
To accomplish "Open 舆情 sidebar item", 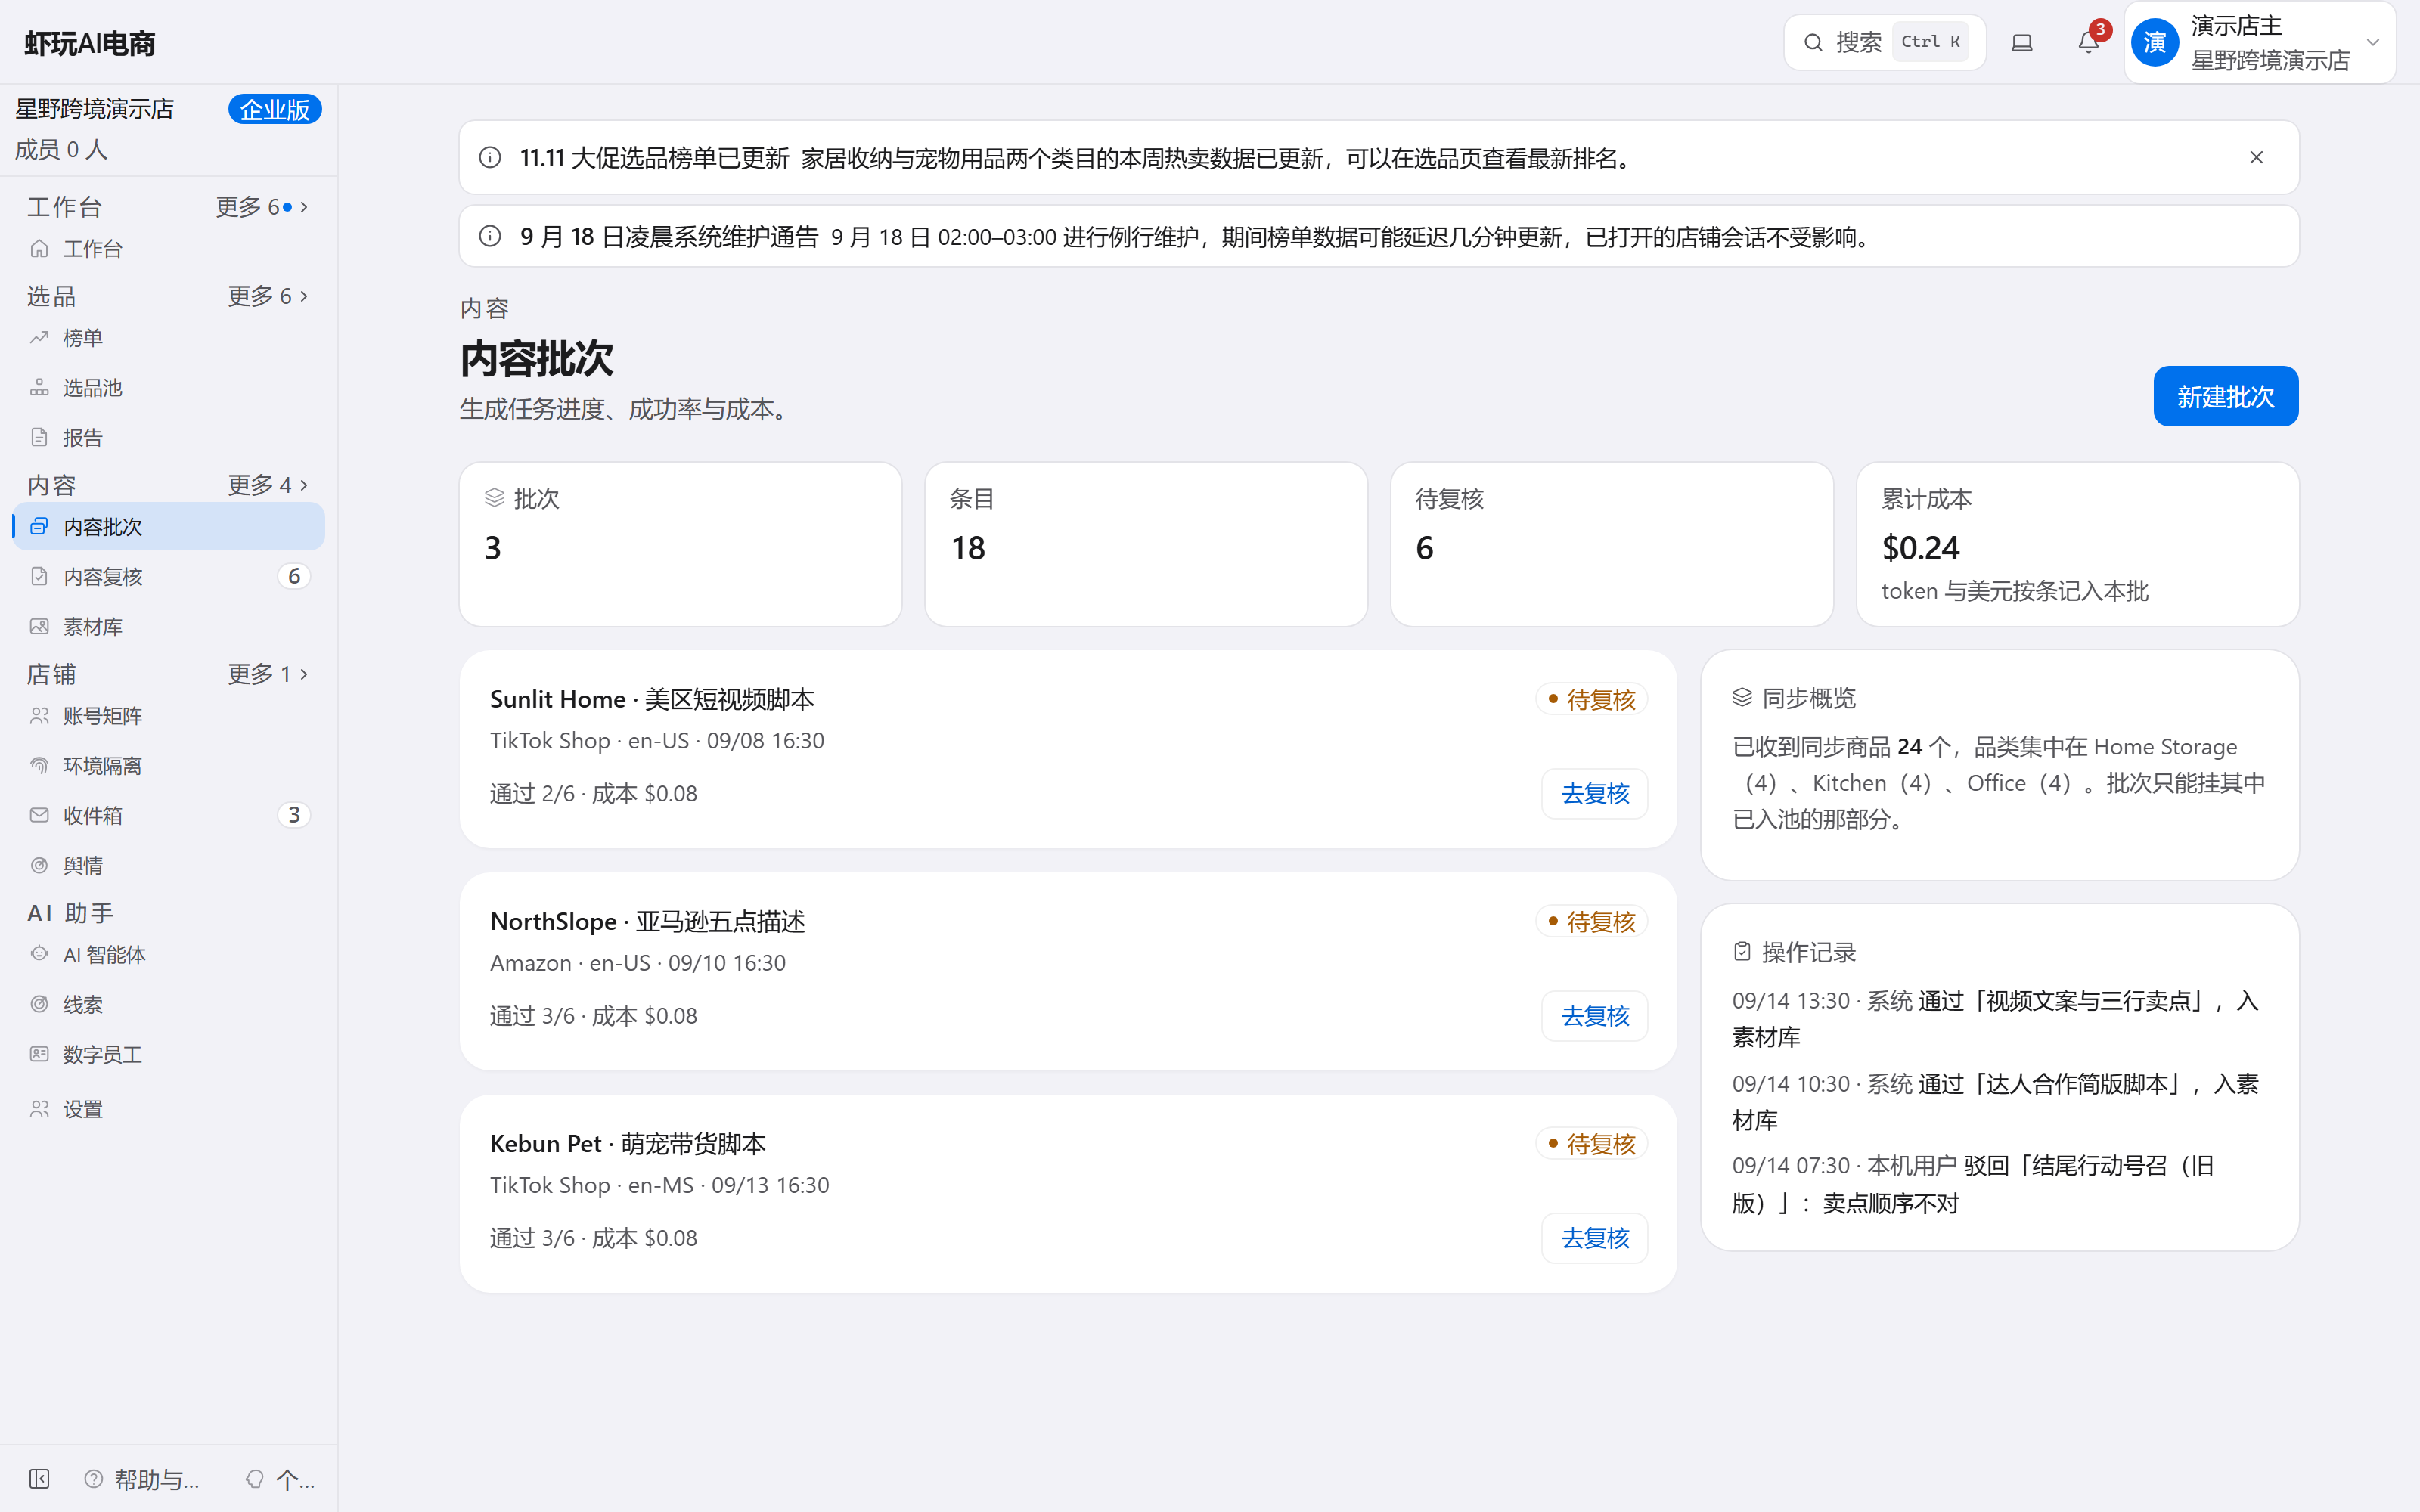I will (x=168, y=865).
